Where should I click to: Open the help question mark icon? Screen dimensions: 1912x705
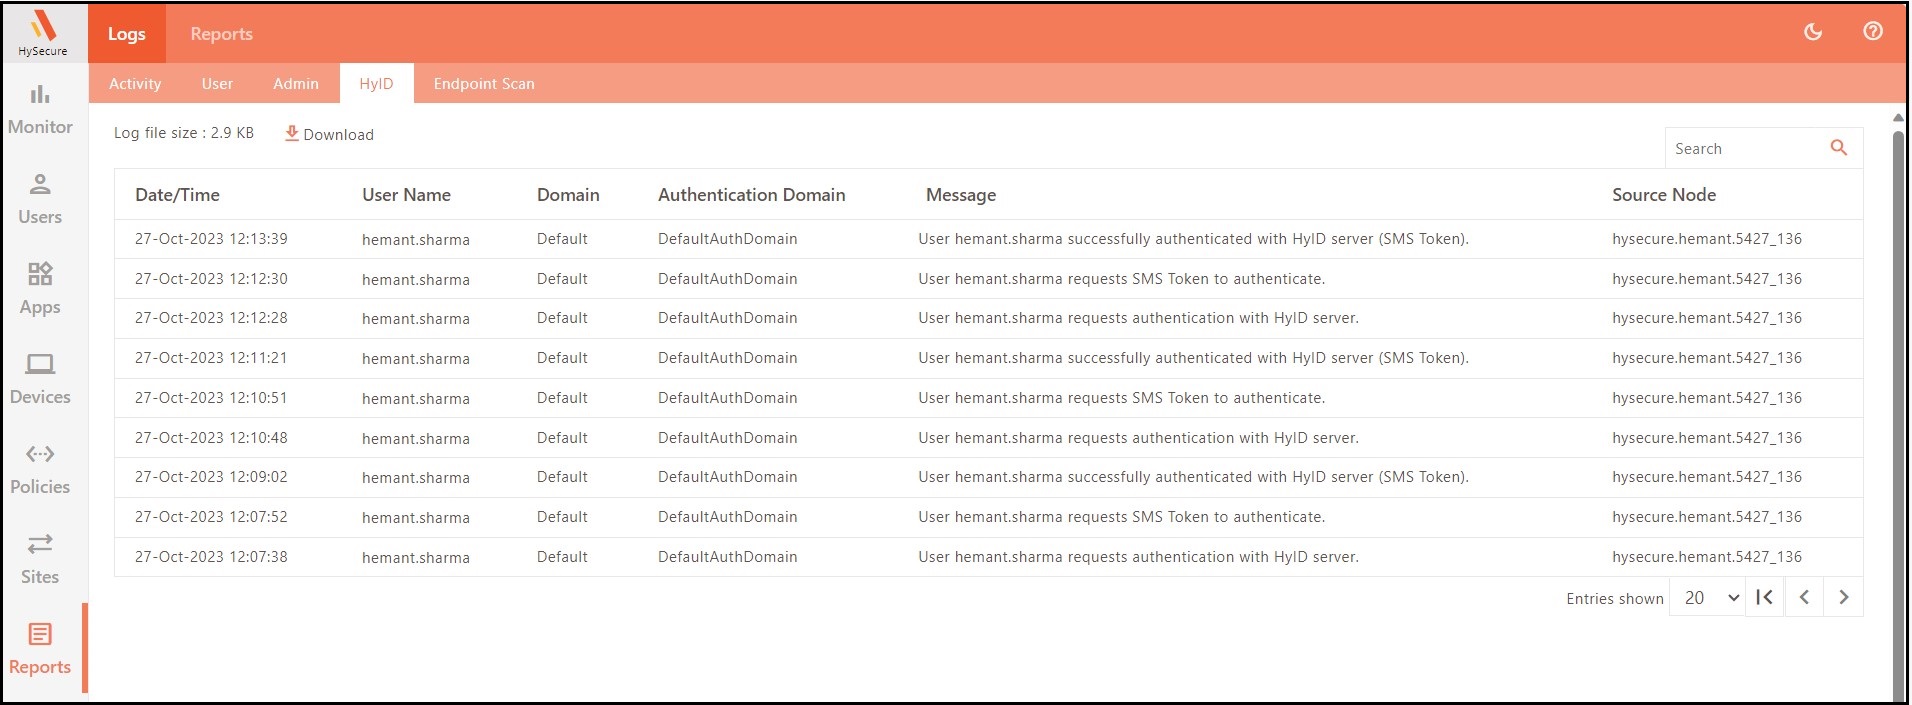pos(1873,32)
